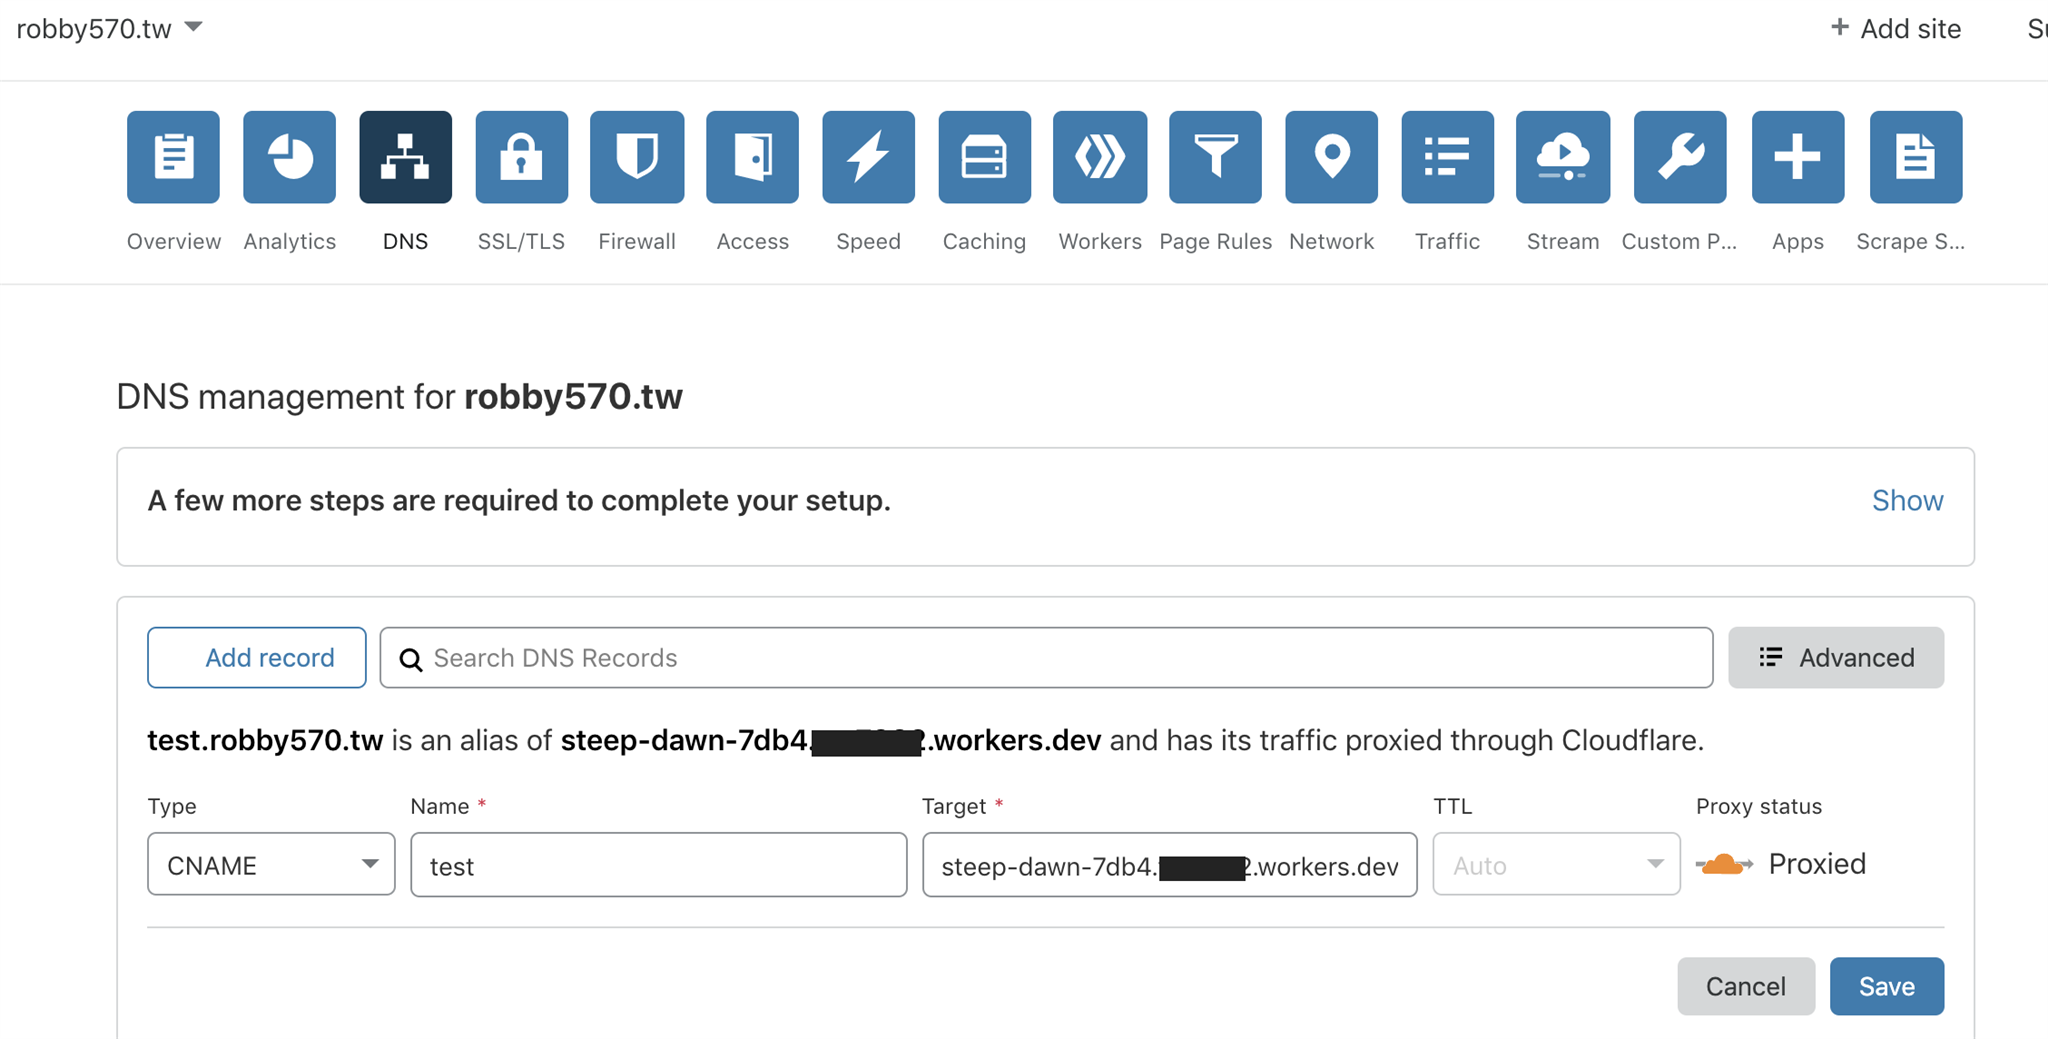Open the Overview section icon
The image size is (2048, 1039).
pos(173,157)
